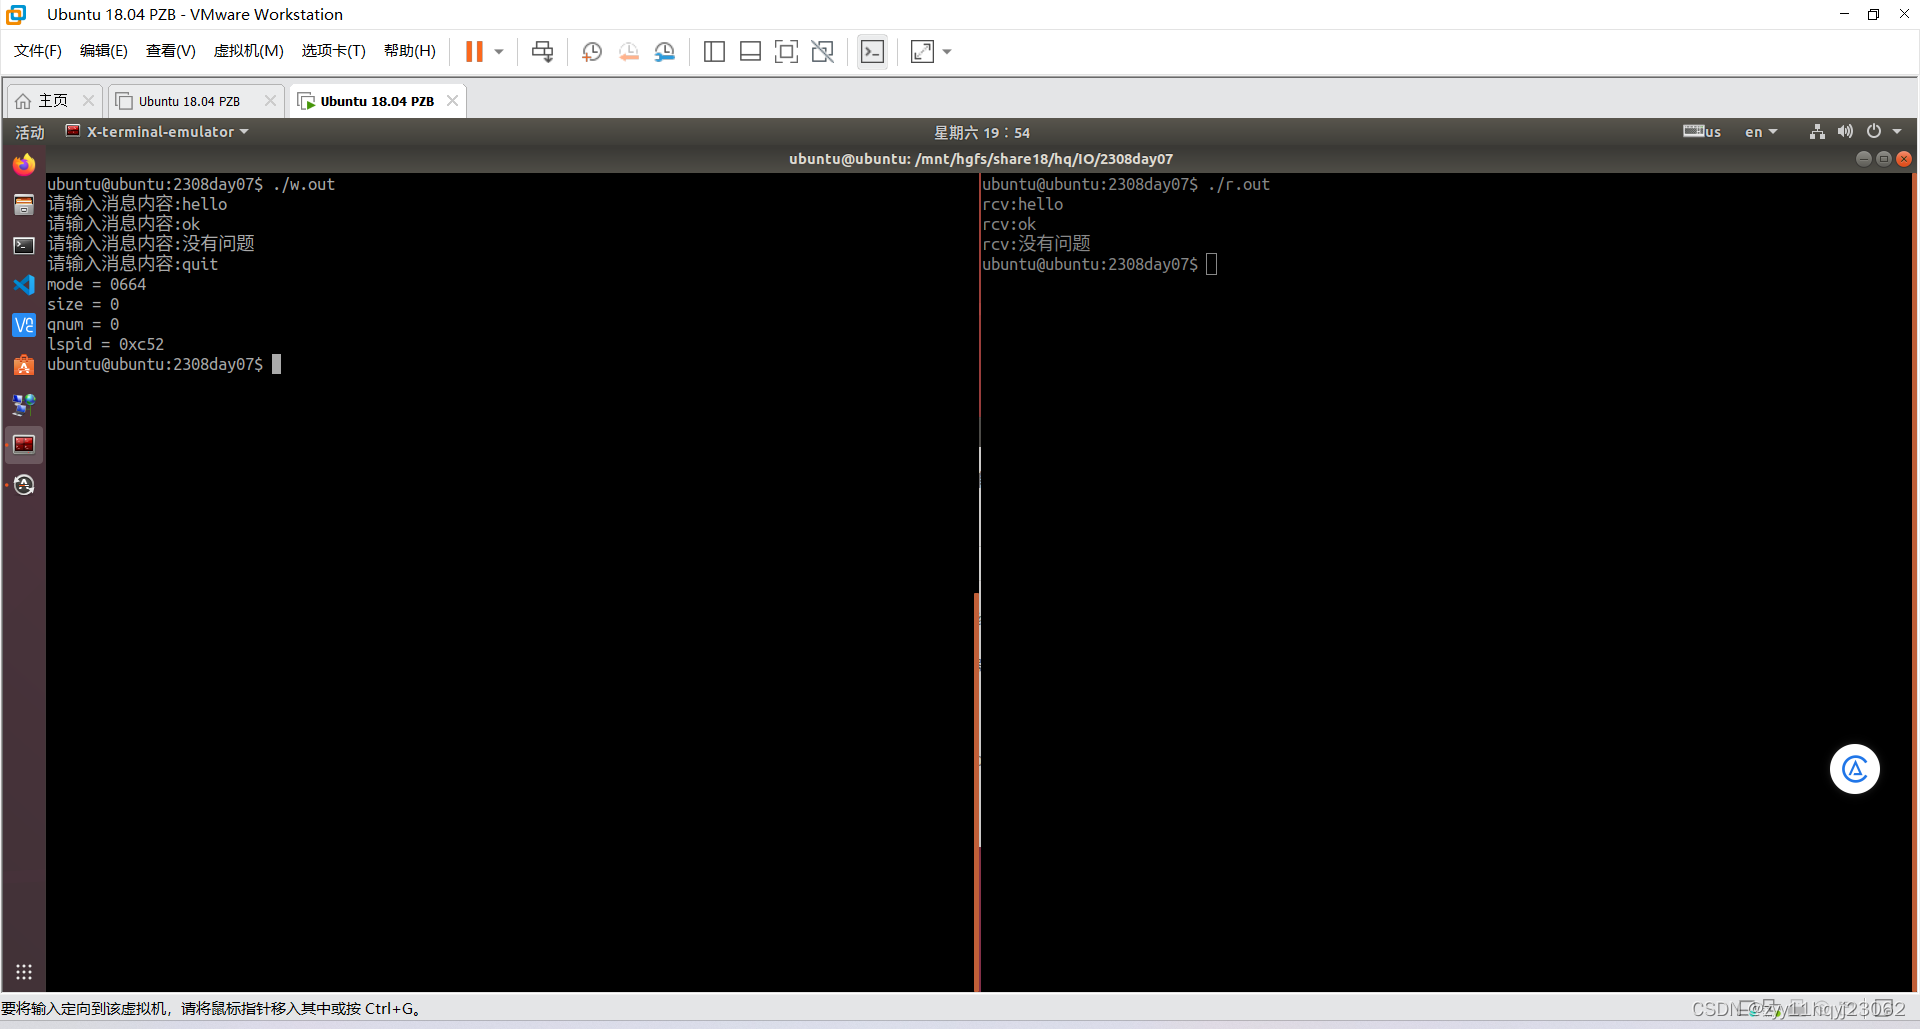The width and height of the screenshot is (1920, 1029).
Task: Open the power system menu icon
Action: click(1874, 132)
